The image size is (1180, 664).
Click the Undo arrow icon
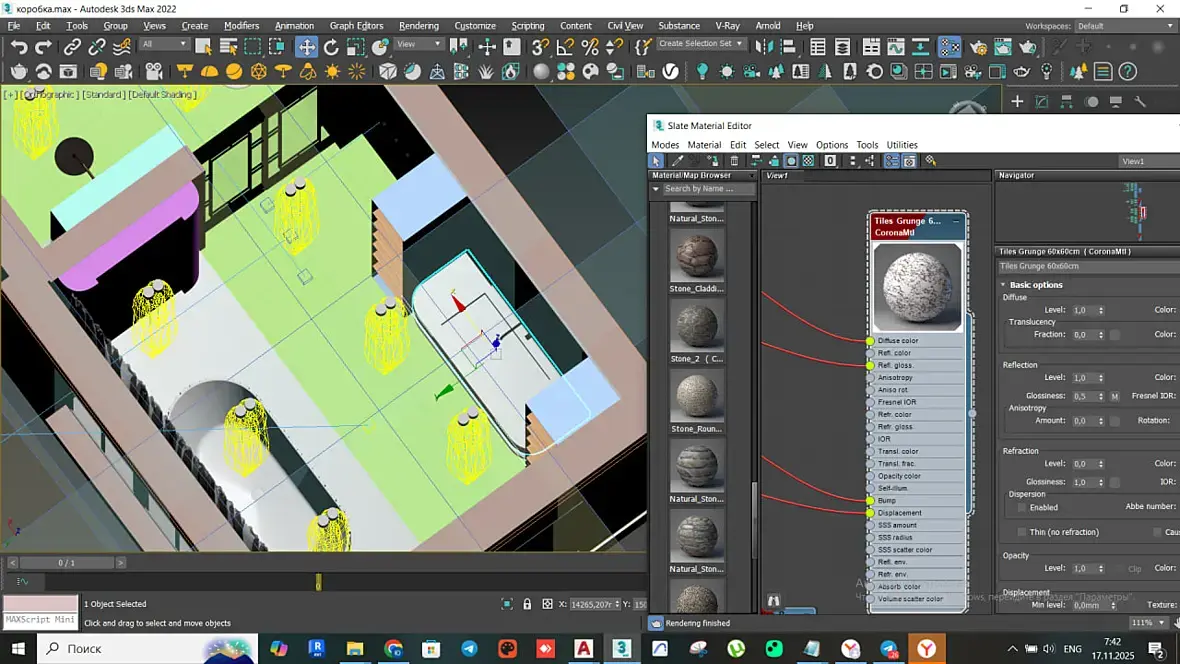(x=19, y=47)
